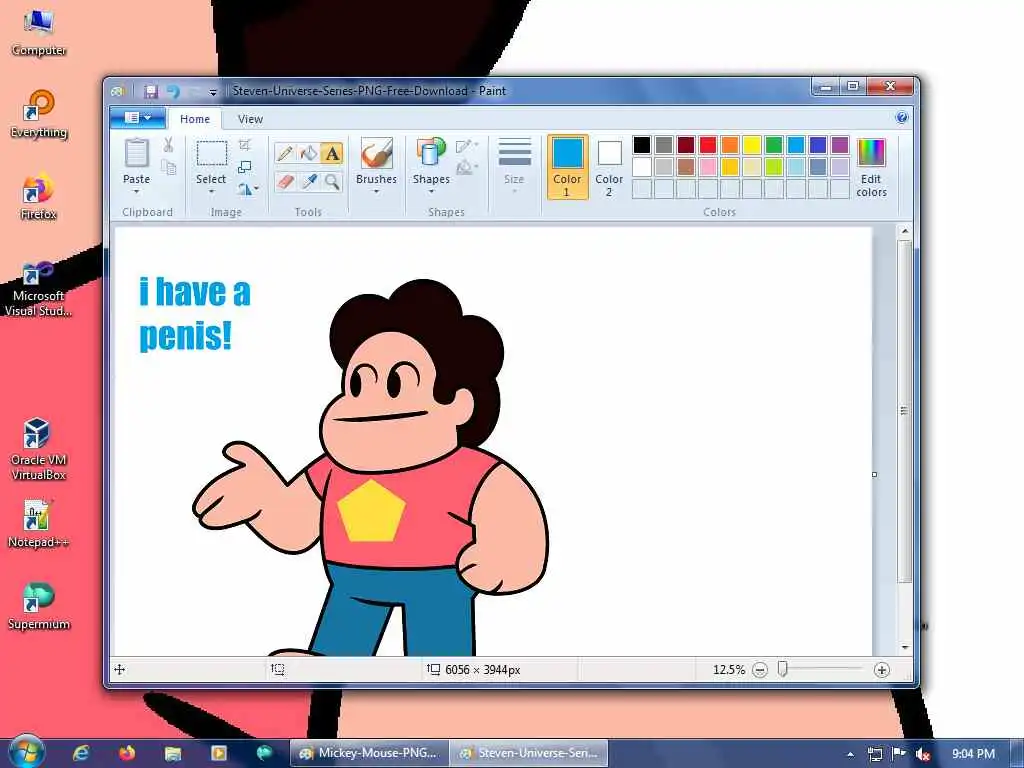Click the Shapes gallery icon
This screenshot has height=768, width=1024.
click(431, 154)
